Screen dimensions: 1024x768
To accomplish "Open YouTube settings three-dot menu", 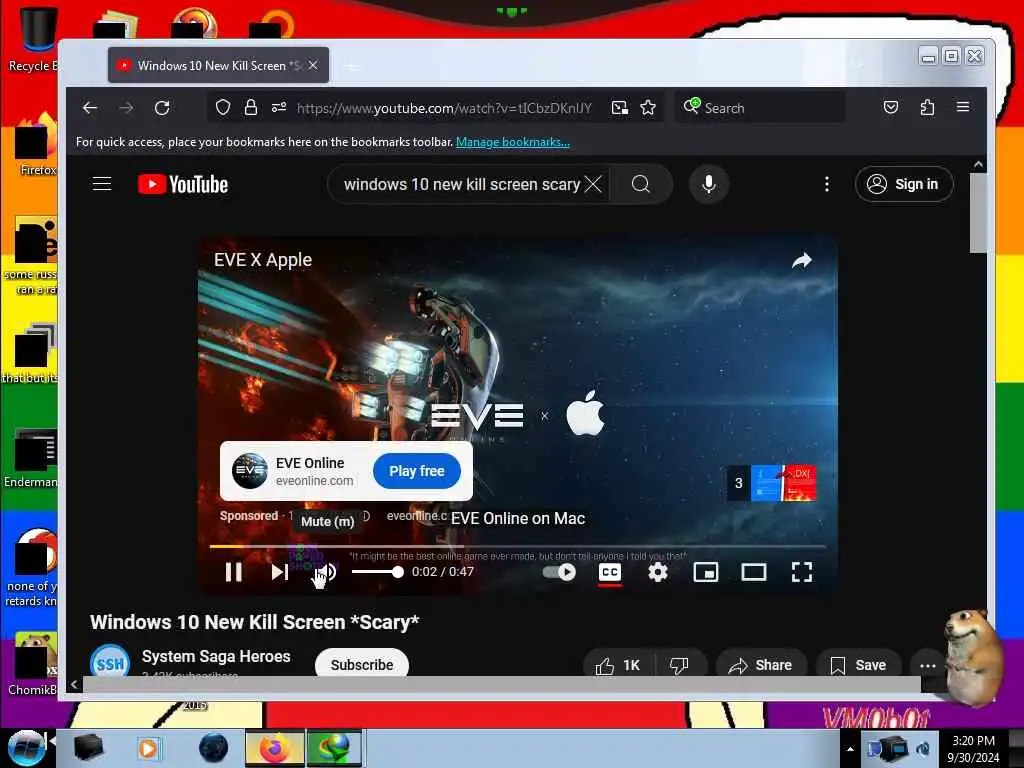I will point(827,184).
